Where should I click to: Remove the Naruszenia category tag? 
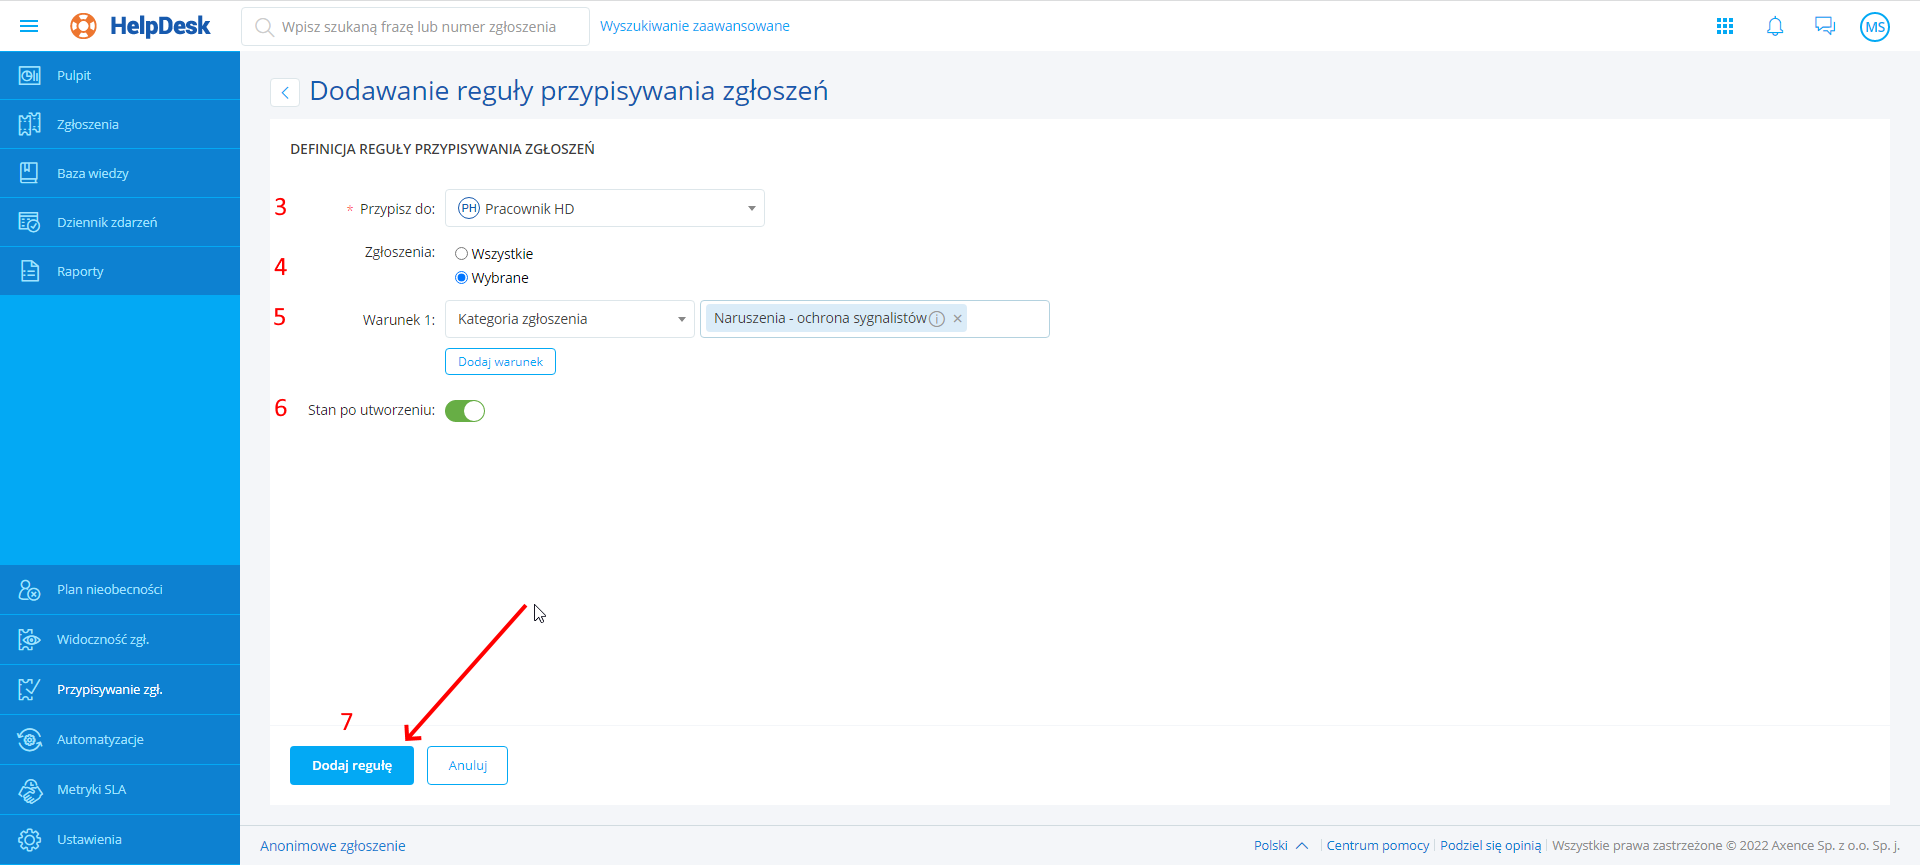point(957,319)
